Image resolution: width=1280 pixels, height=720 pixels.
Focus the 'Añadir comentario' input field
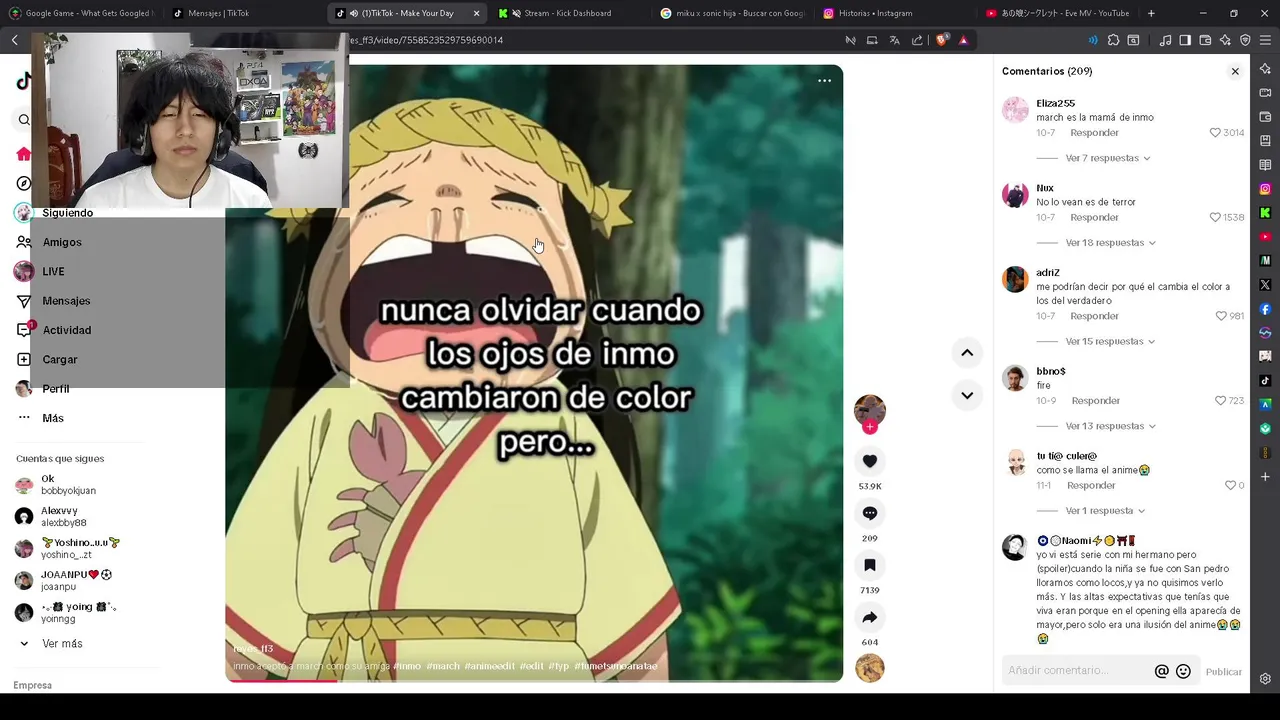point(1077,671)
